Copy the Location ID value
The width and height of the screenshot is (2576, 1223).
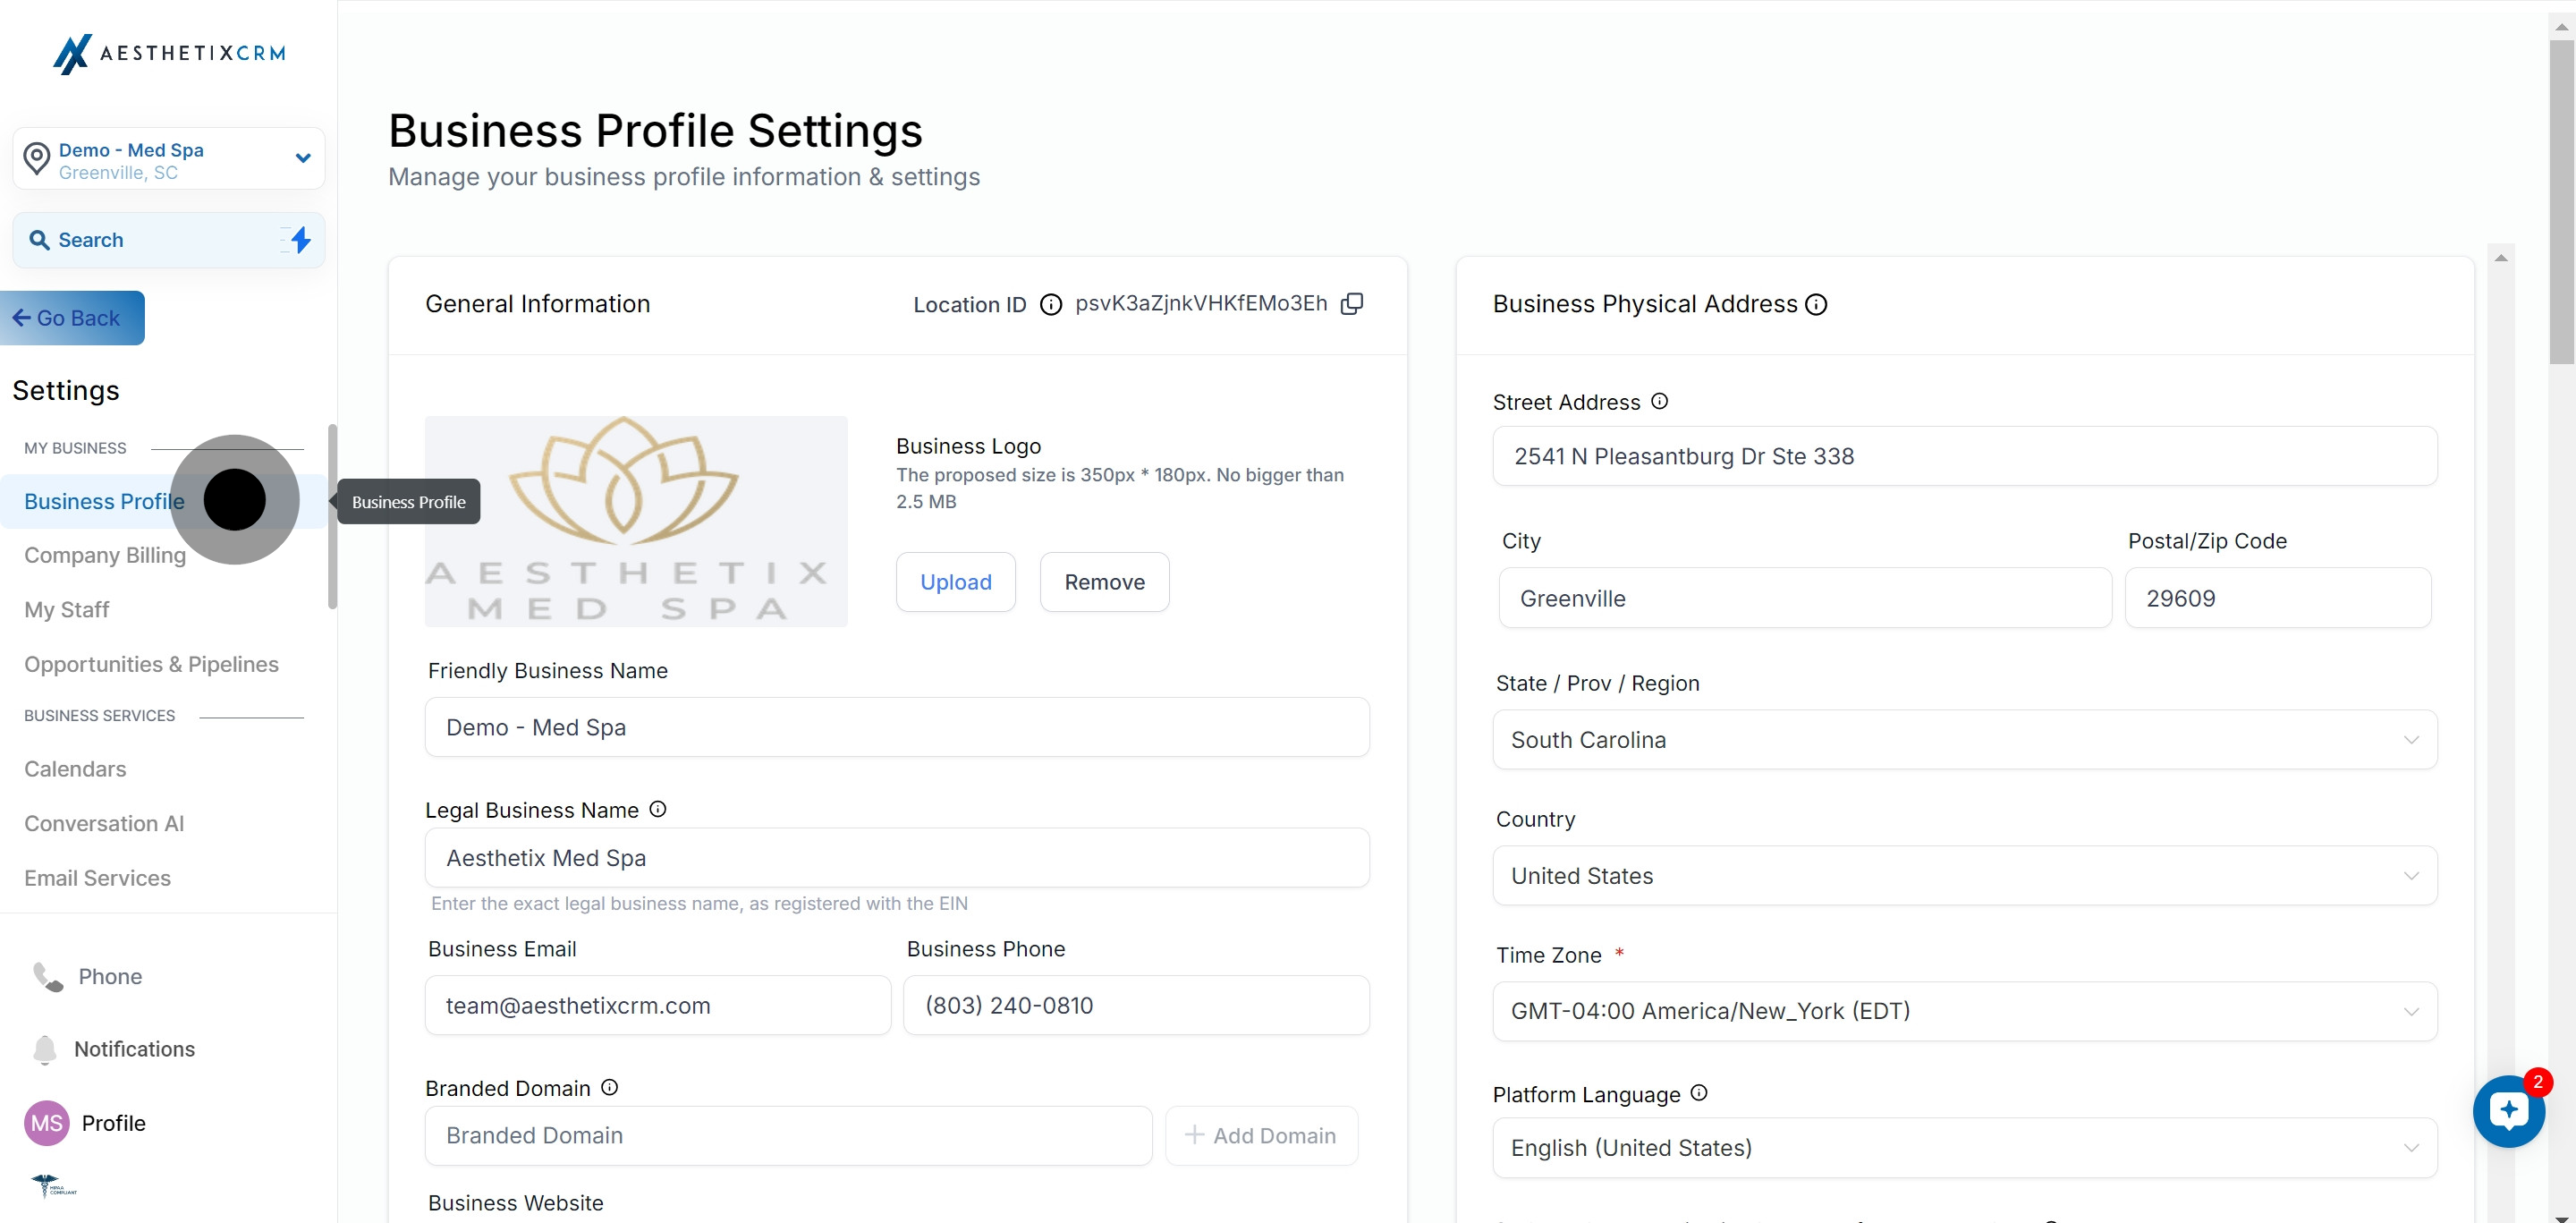click(1352, 303)
